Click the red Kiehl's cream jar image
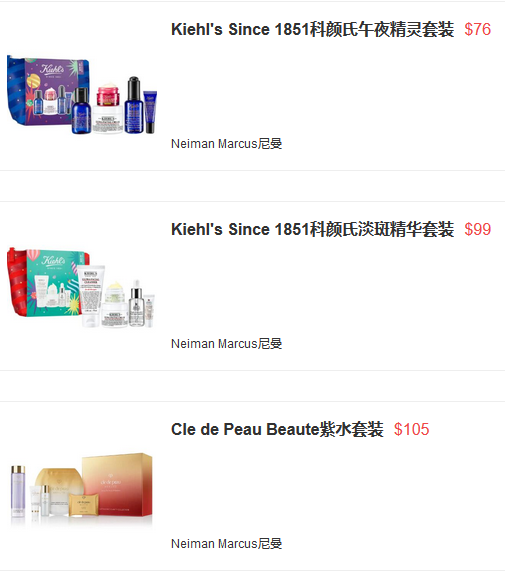 [x=108, y=94]
